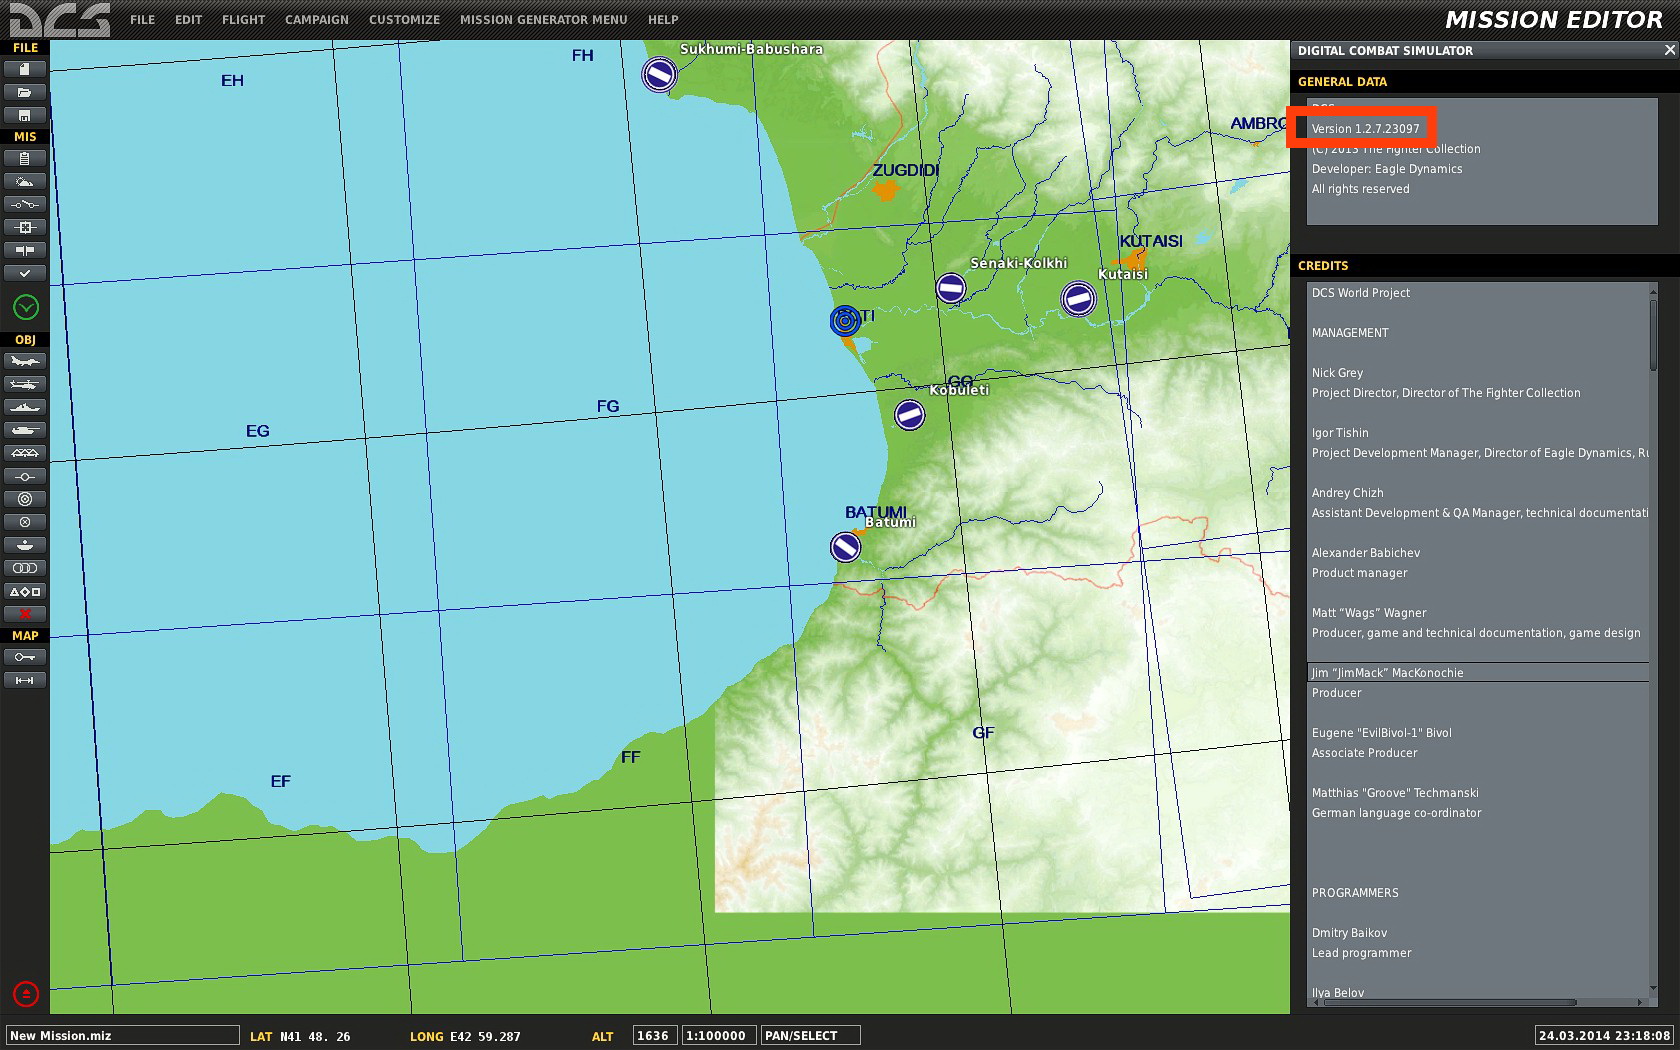This screenshot has height=1050, width=1680.
Task: Click the longitude E42 59.287 readout
Action: 485,1036
